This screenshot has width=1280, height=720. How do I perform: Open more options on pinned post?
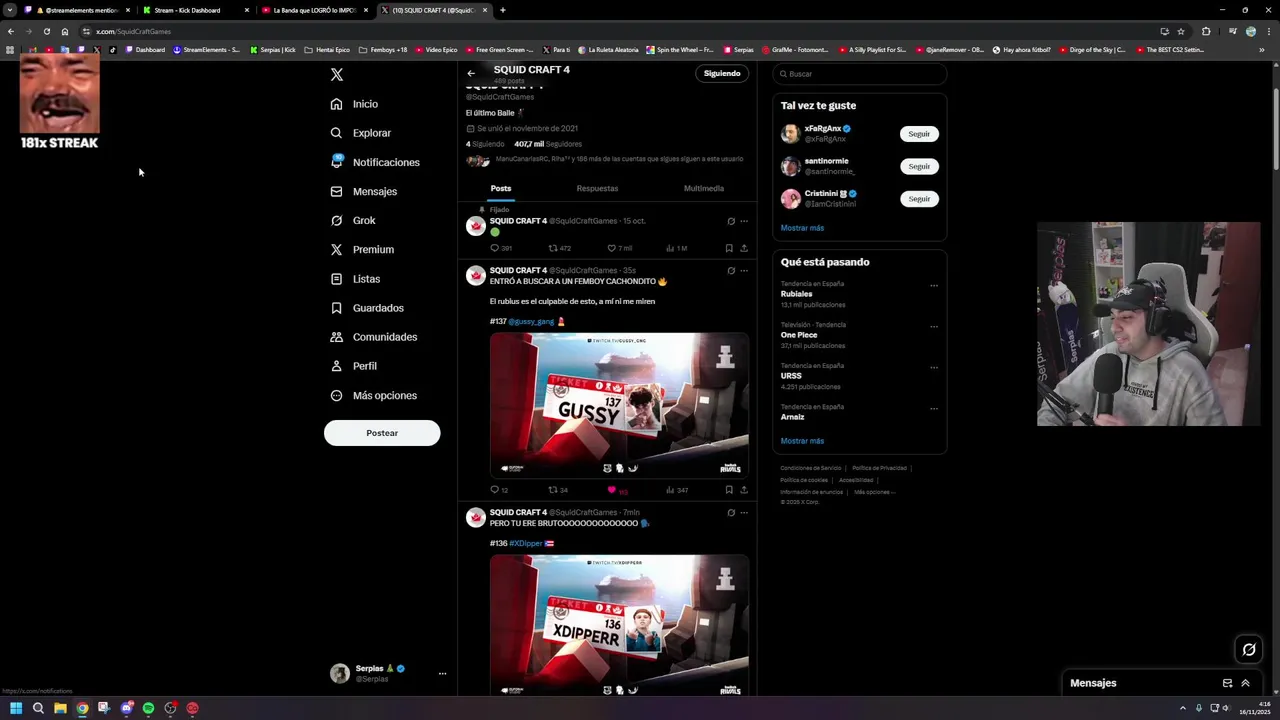coord(744,221)
